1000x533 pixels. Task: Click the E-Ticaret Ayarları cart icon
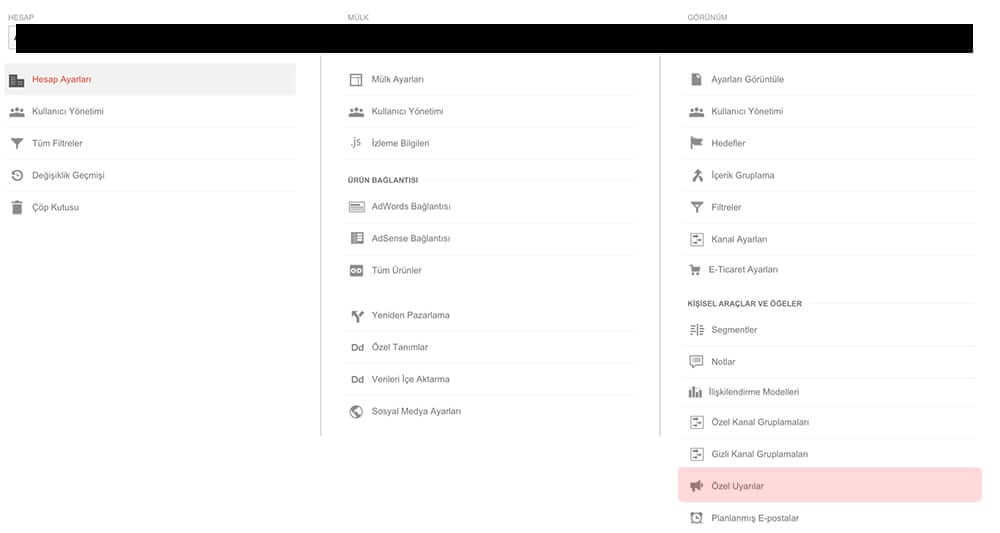point(696,270)
